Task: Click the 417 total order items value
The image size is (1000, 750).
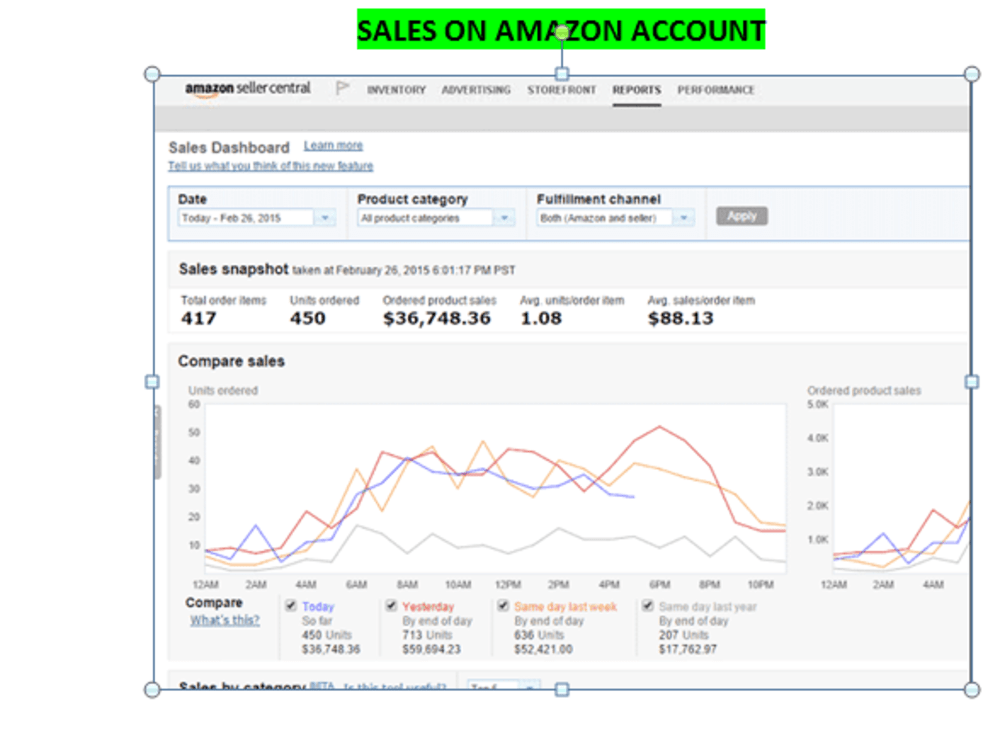Action: point(198,318)
